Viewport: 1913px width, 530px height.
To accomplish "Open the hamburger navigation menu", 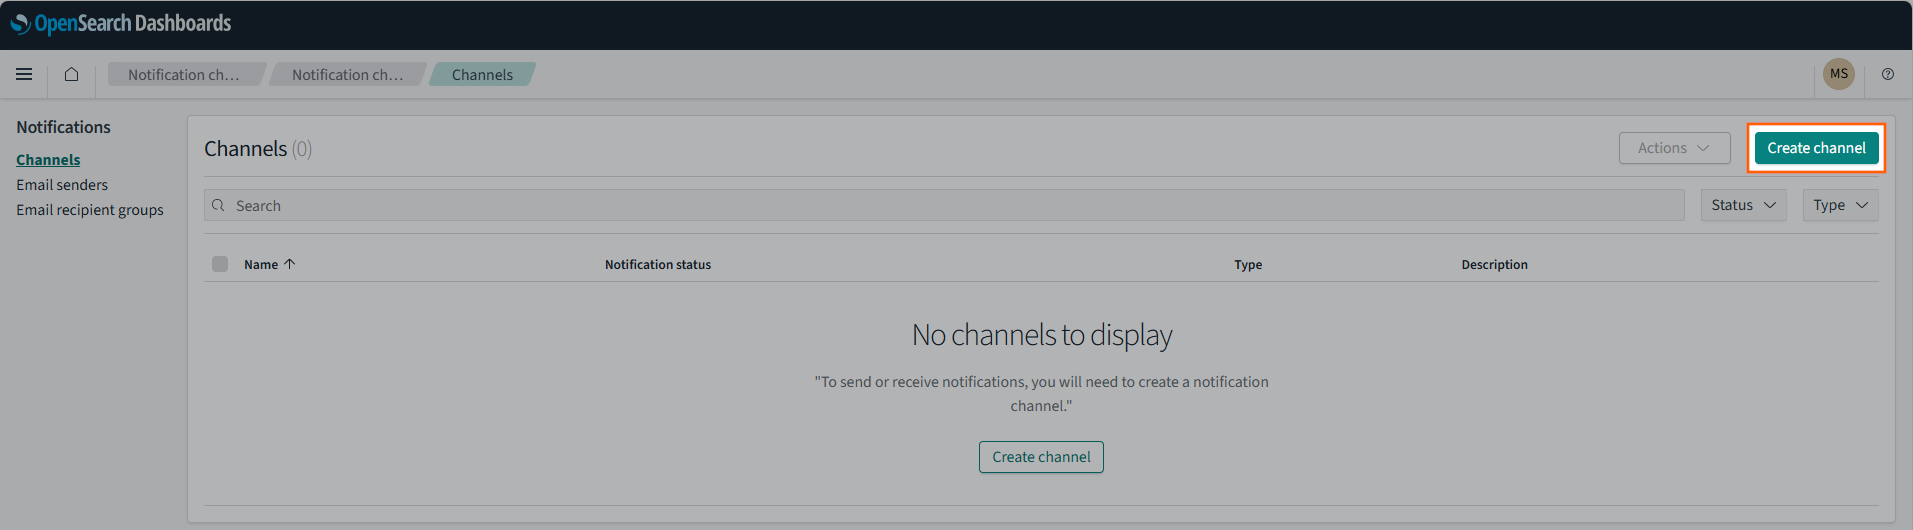I will (24, 74).
